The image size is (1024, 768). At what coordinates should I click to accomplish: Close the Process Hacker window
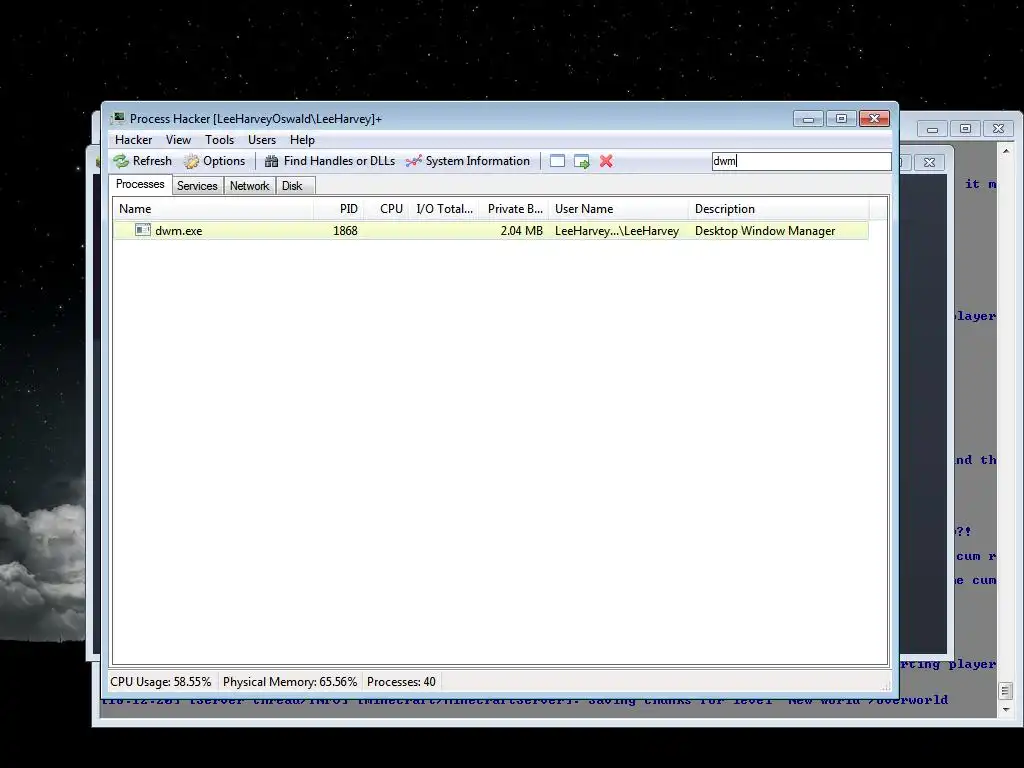[x=874, y=118]
